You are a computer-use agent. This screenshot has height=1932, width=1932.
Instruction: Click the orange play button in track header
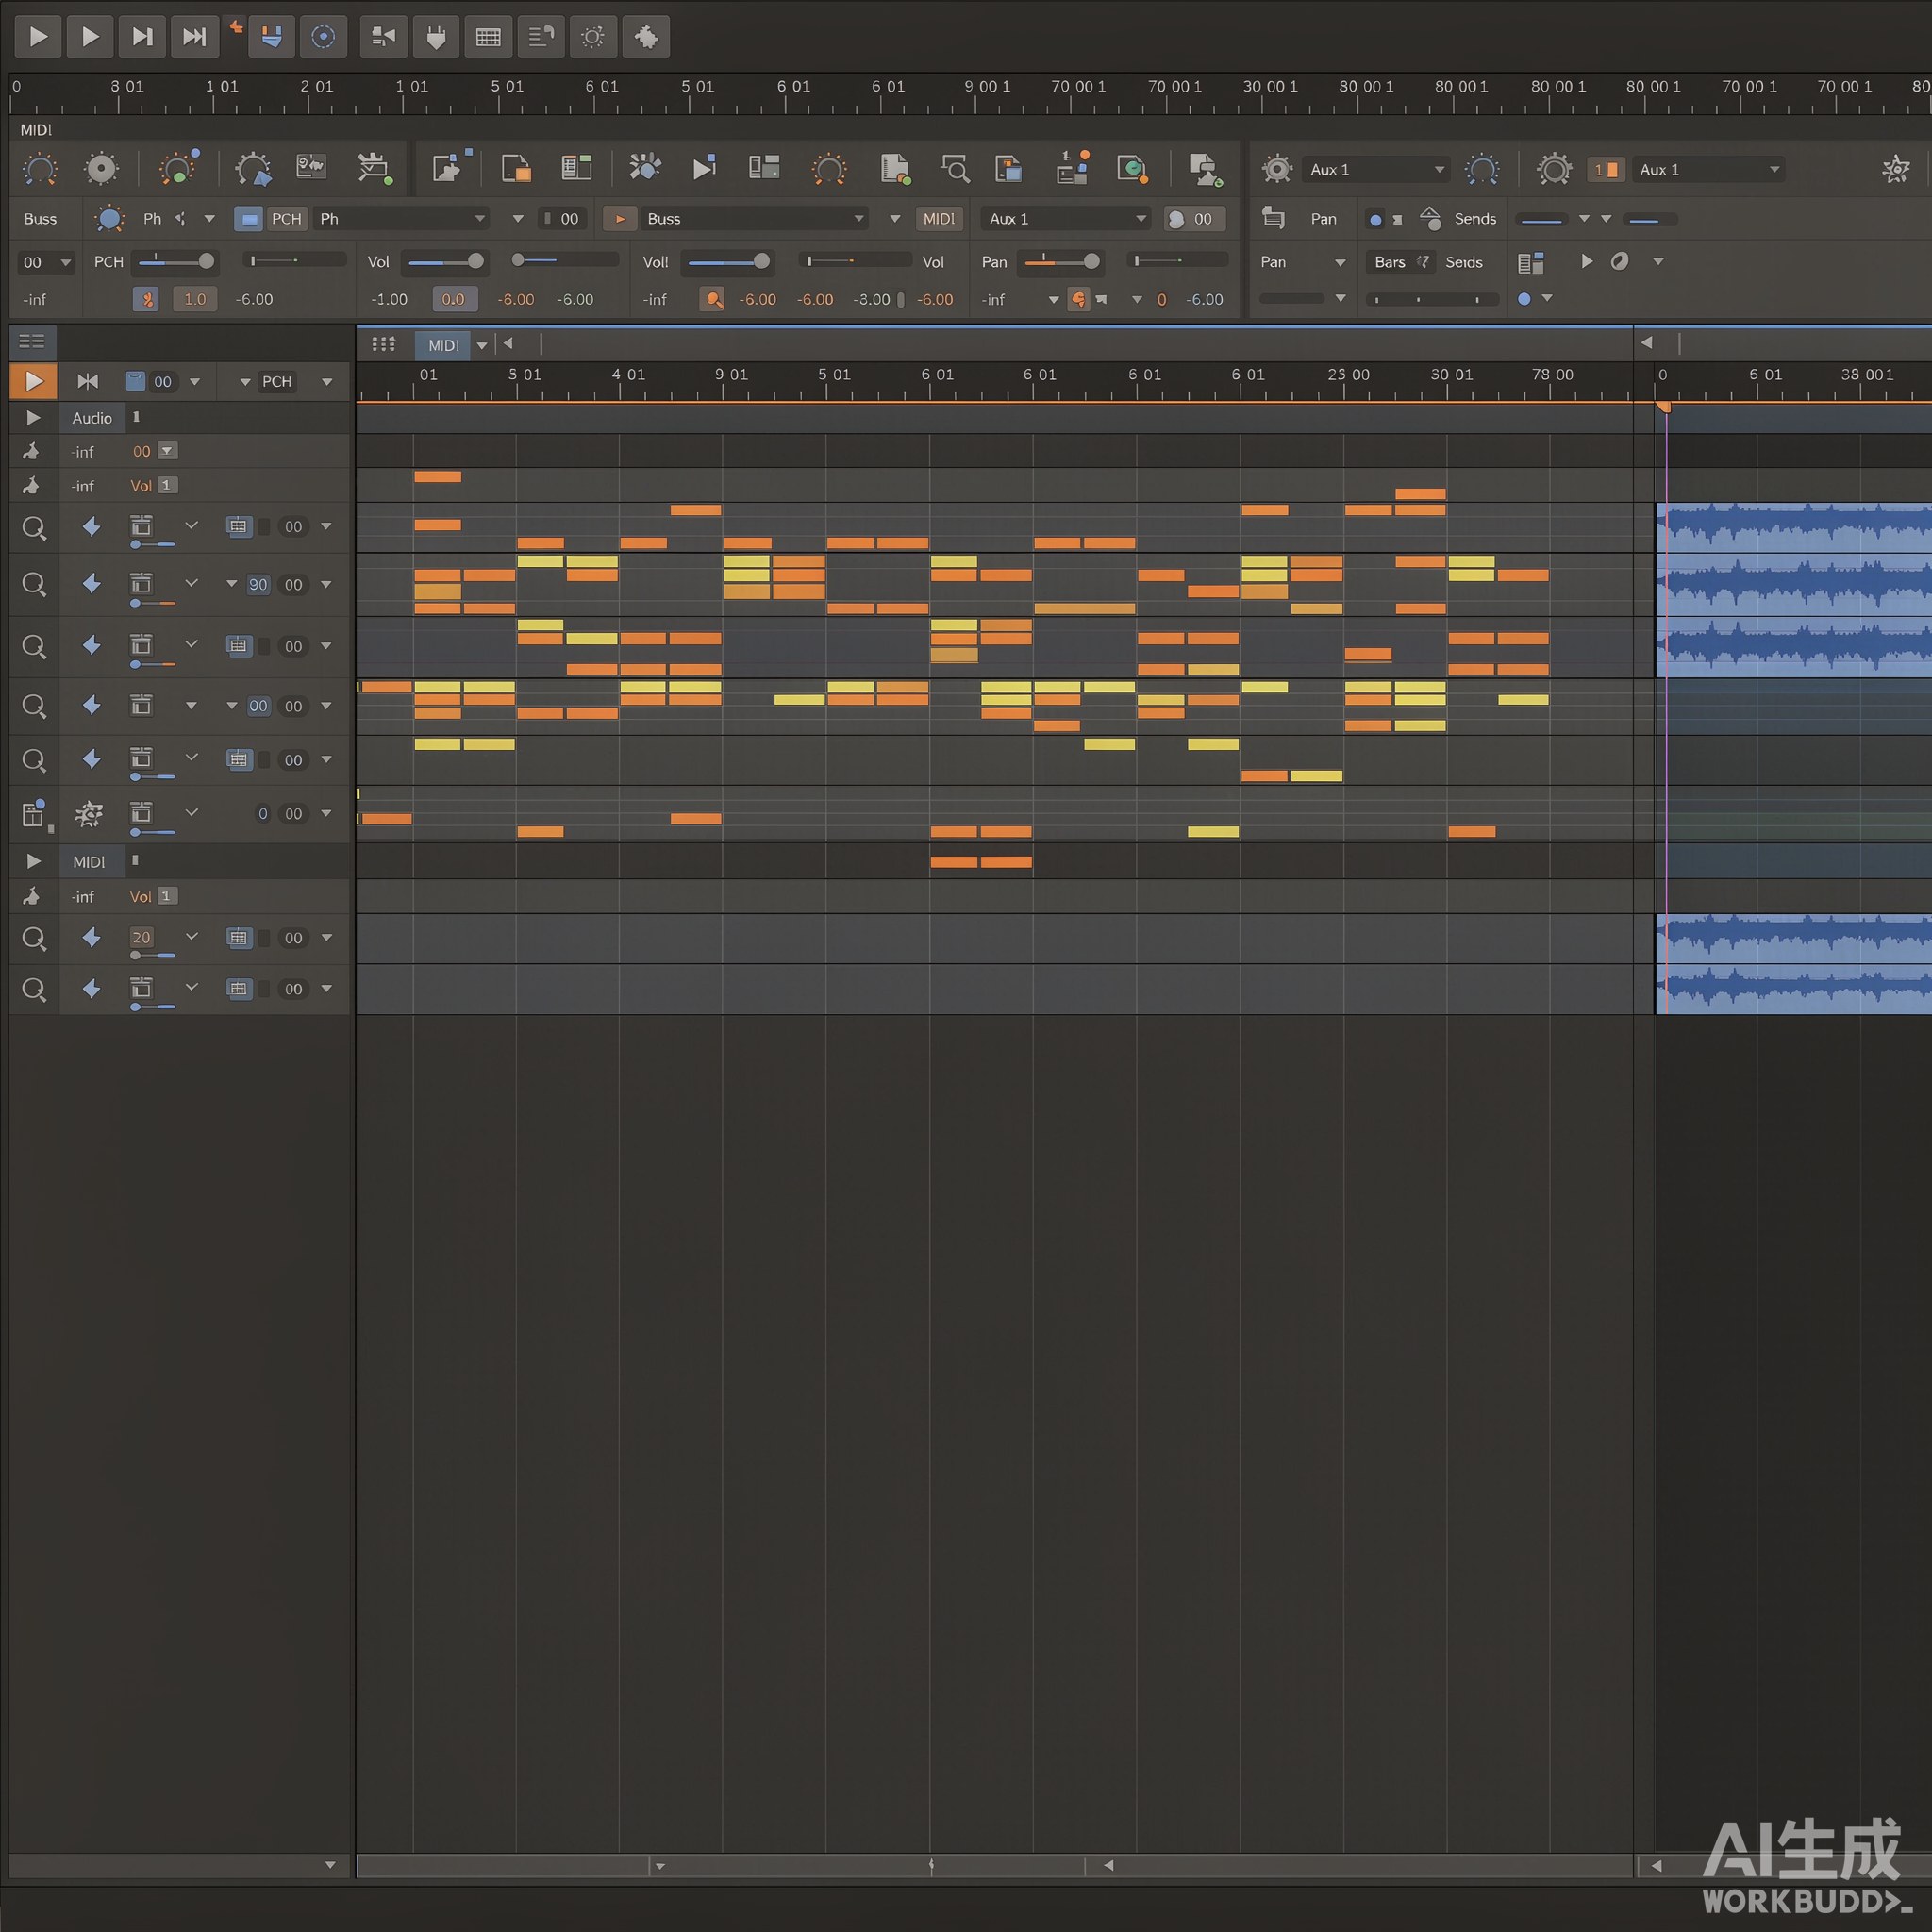33,381
